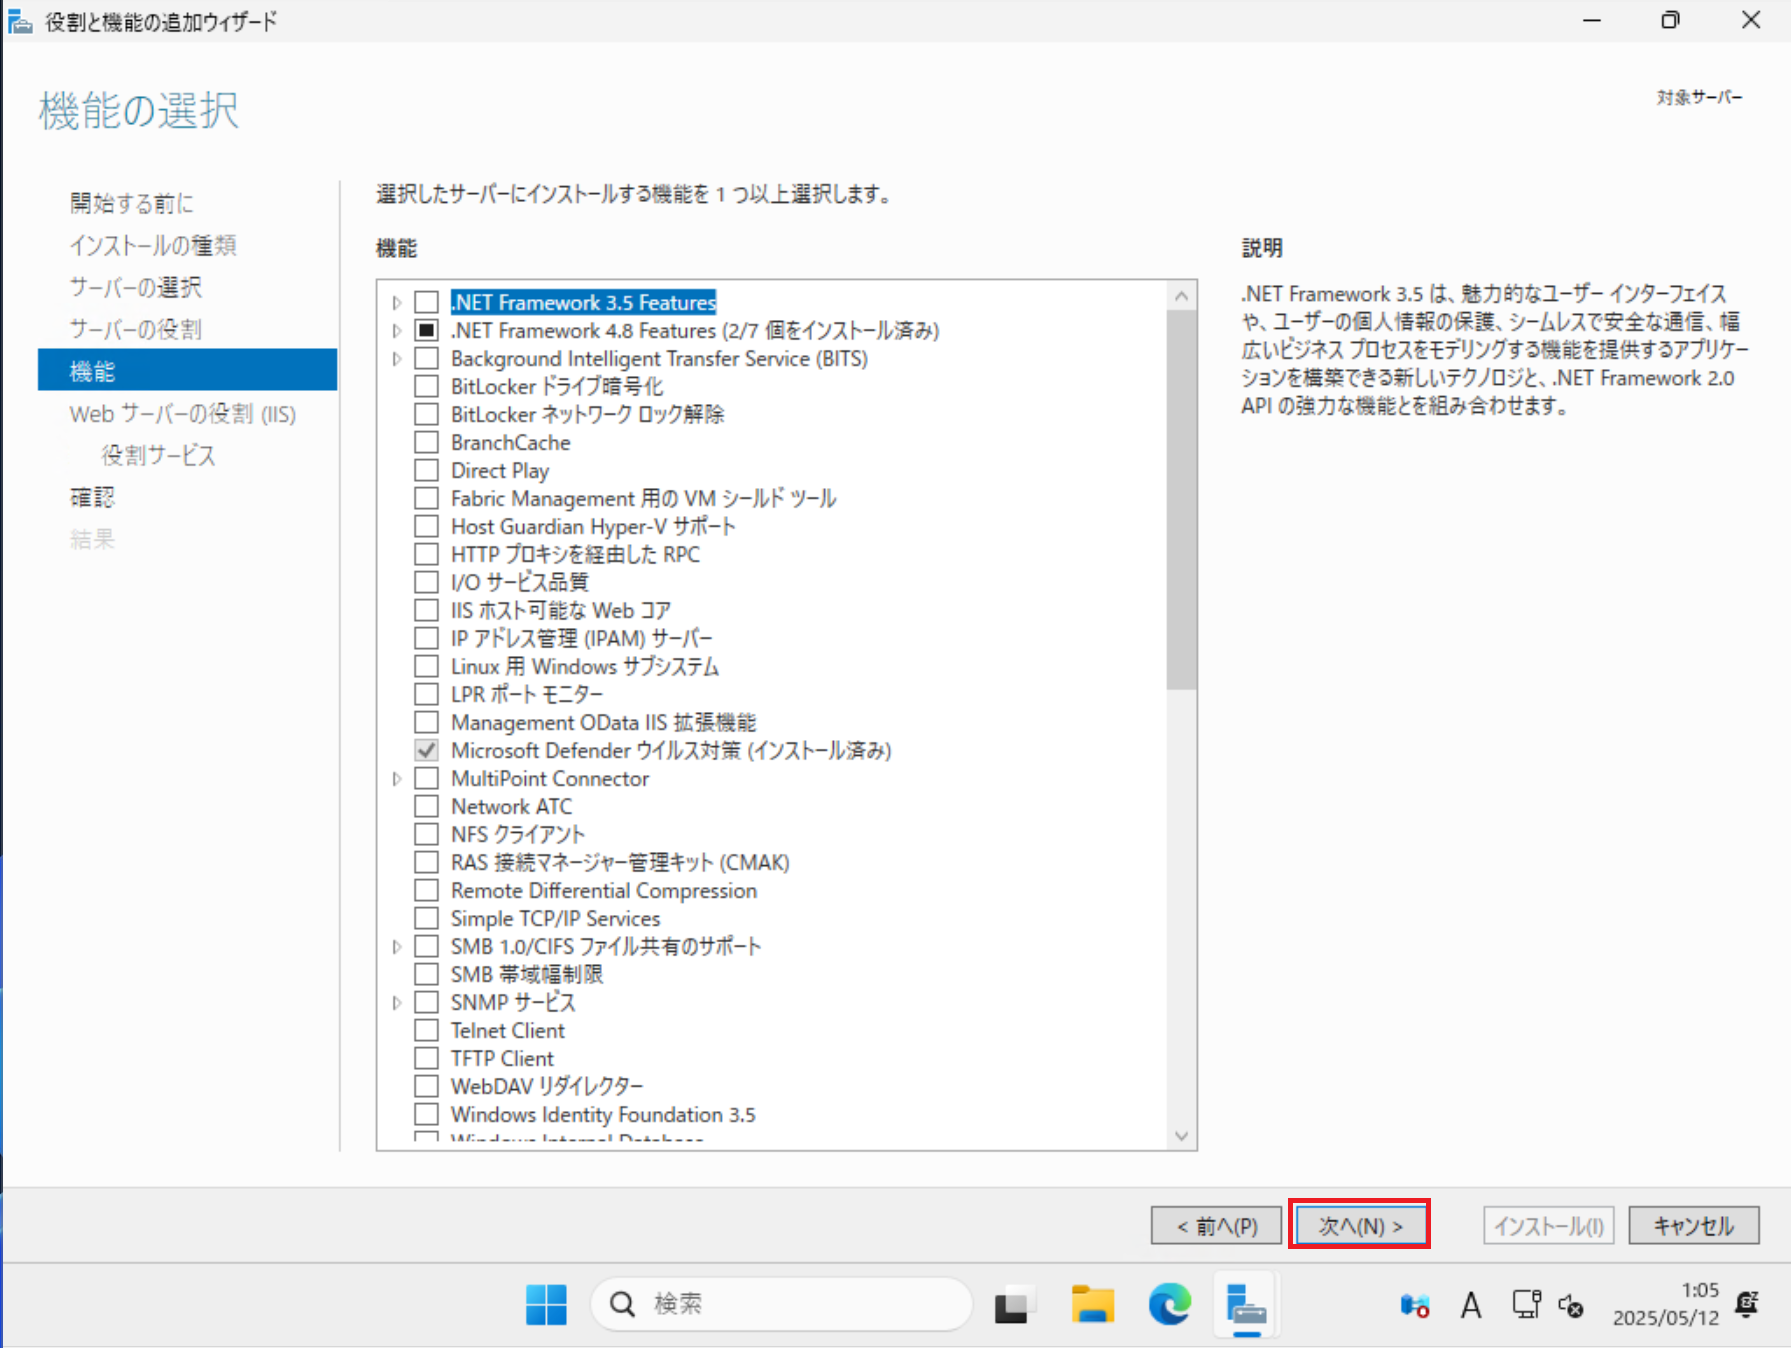Select Fabric Management 用の VM シールド ツール row

point(643,498)
